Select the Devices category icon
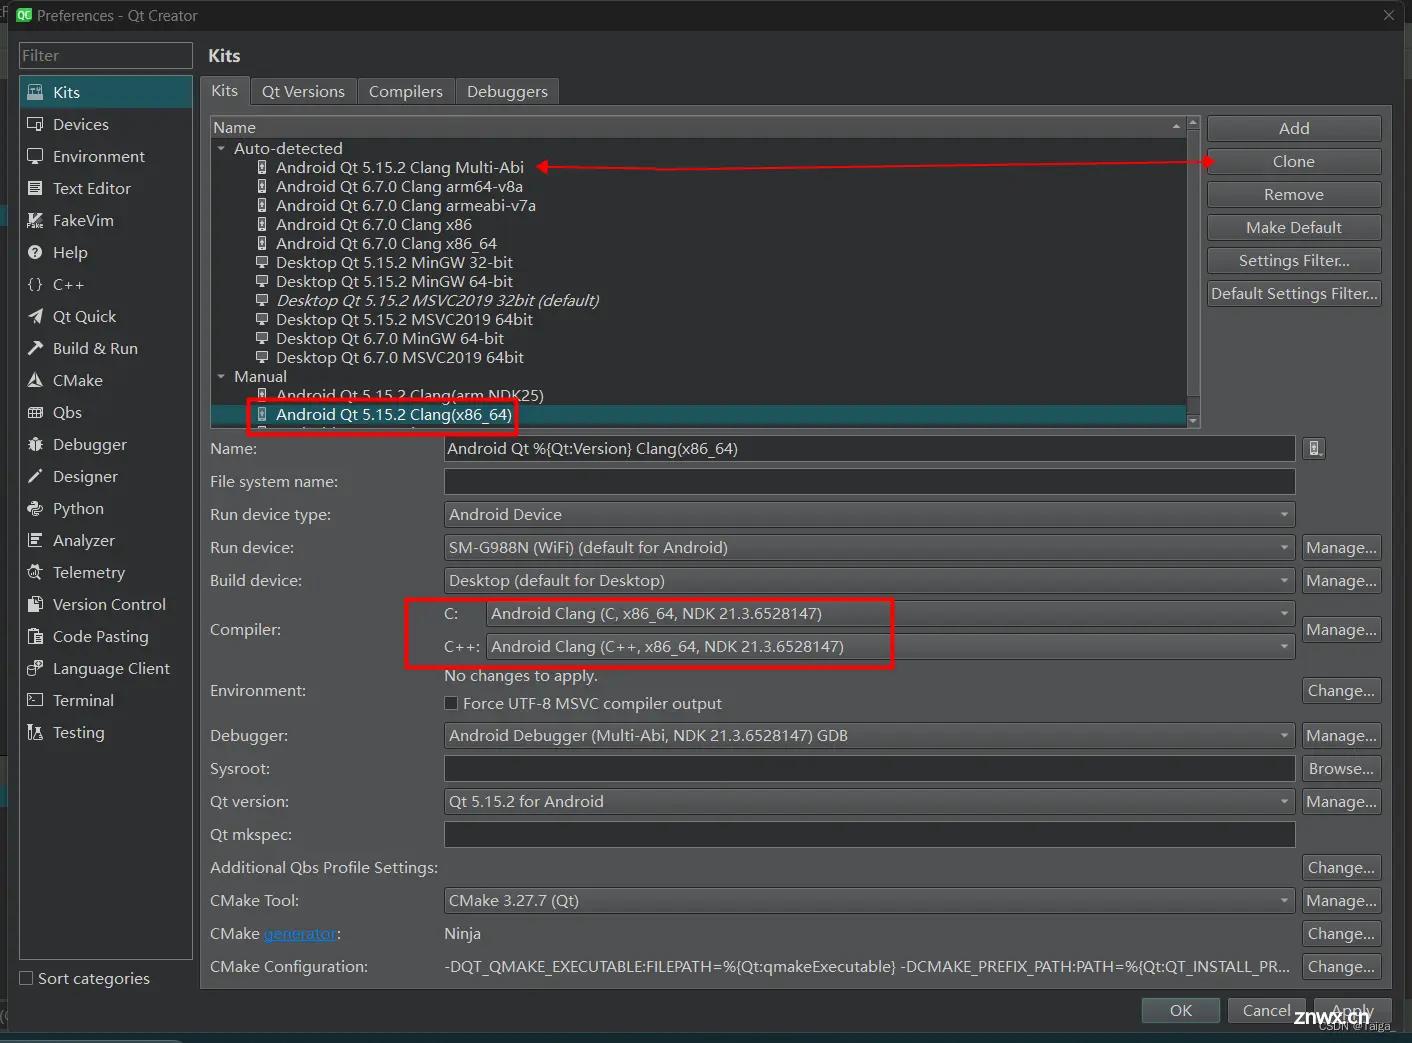This screenshot has width=1412, height=1043. [35, 124]
